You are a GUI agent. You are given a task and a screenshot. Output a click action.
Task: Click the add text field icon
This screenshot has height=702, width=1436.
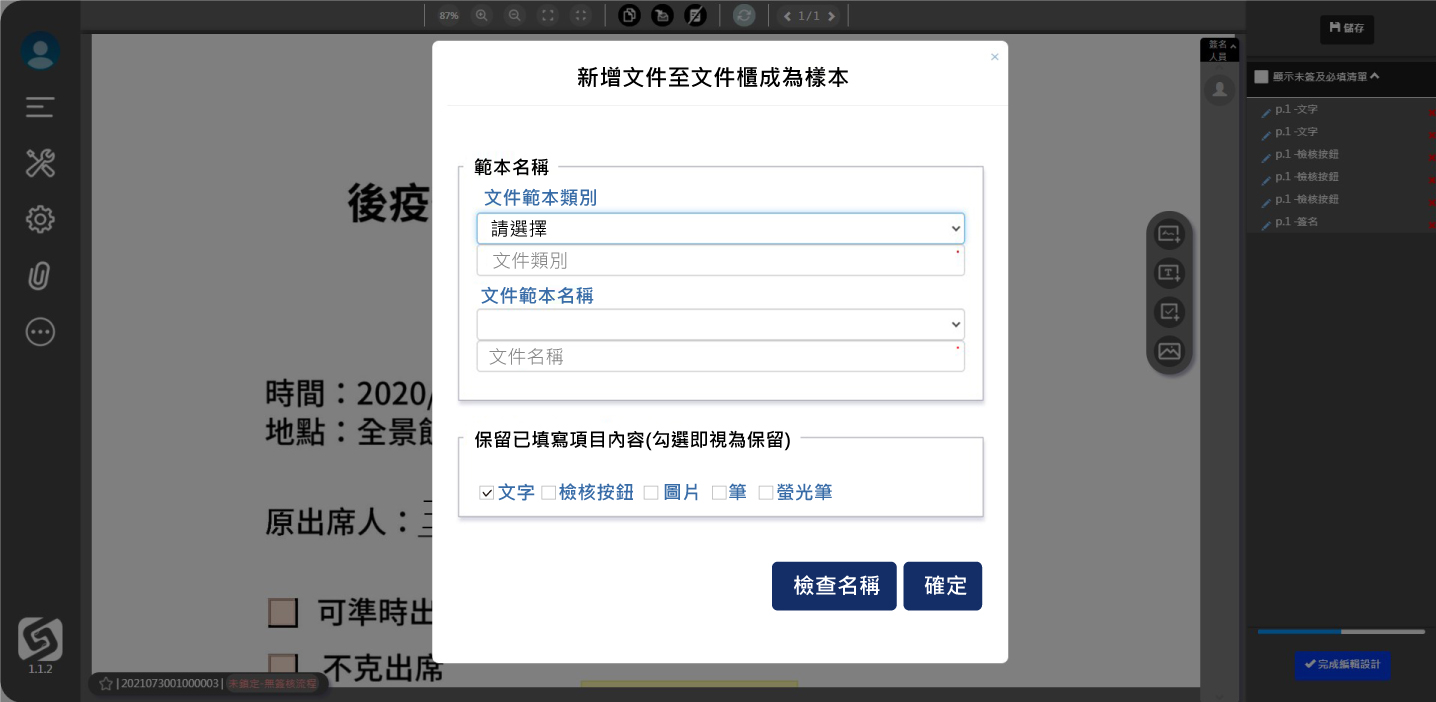coord(1169,273)
